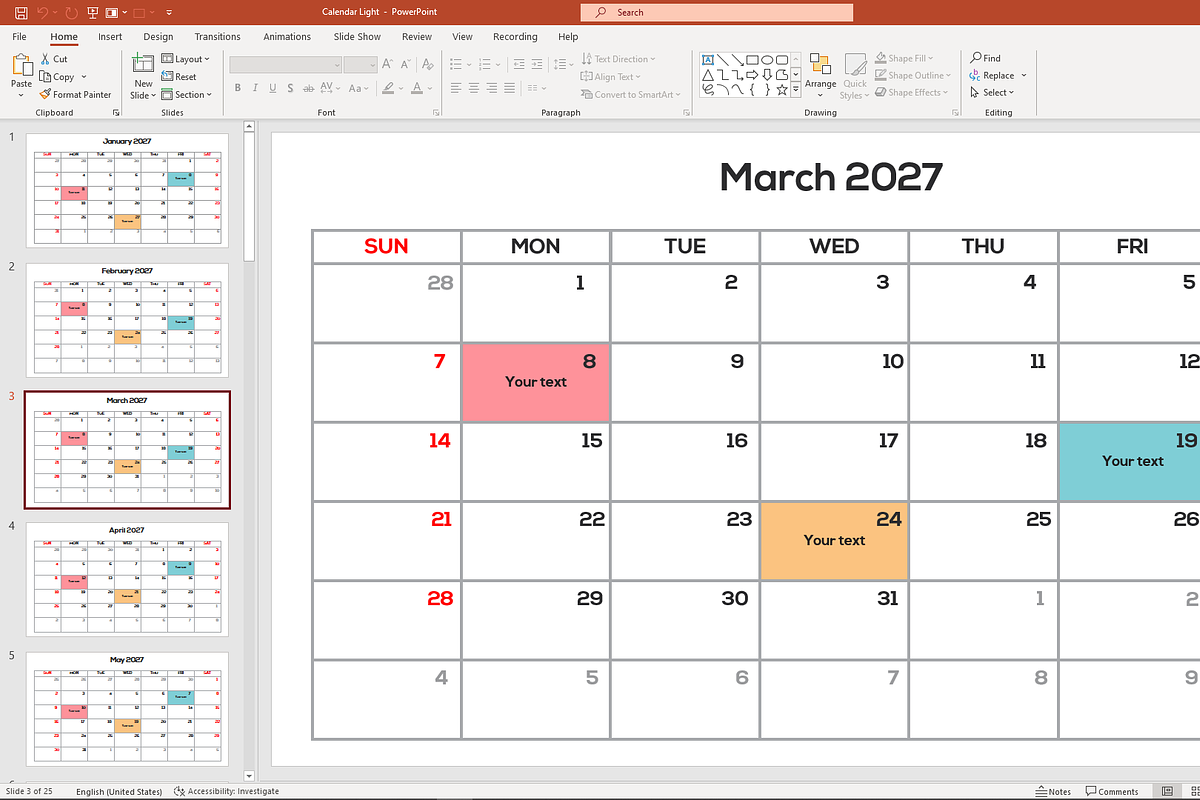Click the Search box in title bar
1200x800 pixels.
point(717,12)
